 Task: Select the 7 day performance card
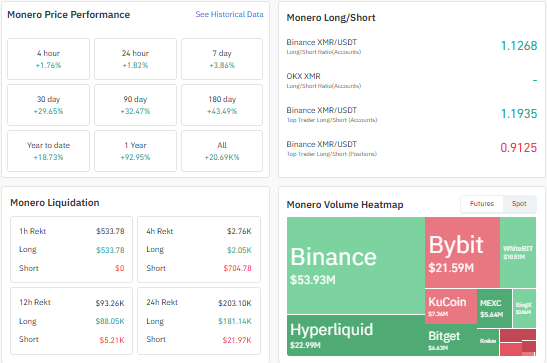[x=222, y=59]
